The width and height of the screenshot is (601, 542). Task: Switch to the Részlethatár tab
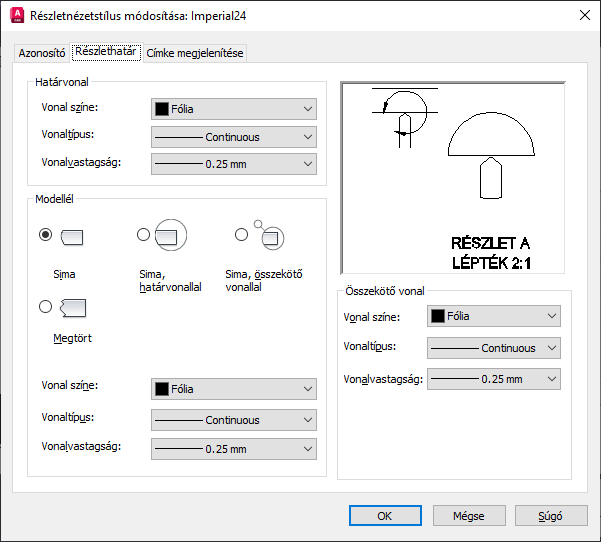click(106, 51)
